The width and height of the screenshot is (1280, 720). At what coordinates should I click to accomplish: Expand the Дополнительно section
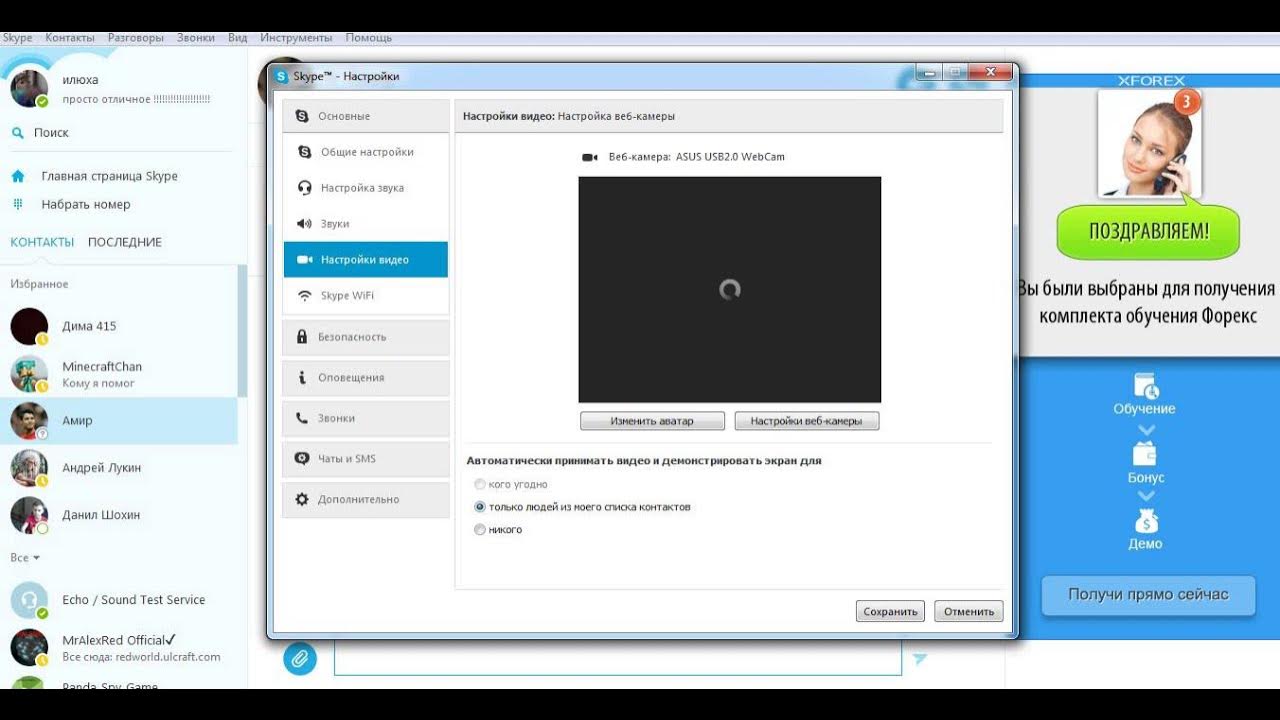click(x=366, y=499)
